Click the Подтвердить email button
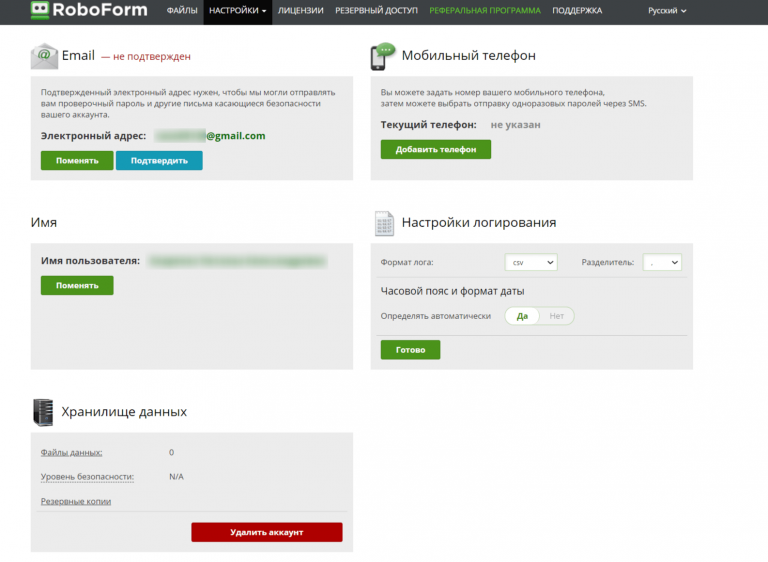768x562 pixels. pyautogui.click(x=159, y=160)
